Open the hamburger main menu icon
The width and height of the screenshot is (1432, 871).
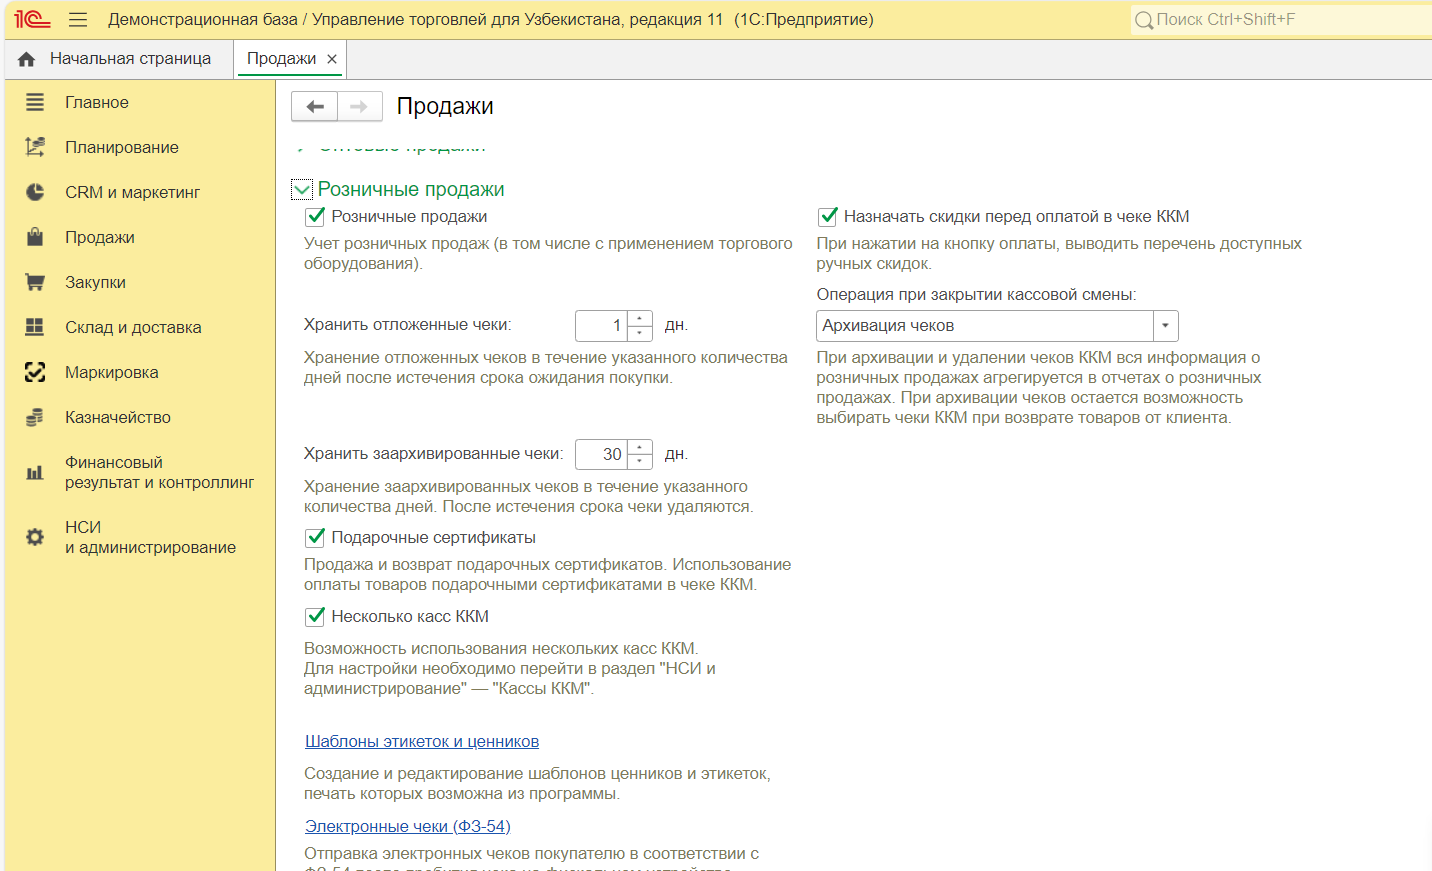pos(78,20)
